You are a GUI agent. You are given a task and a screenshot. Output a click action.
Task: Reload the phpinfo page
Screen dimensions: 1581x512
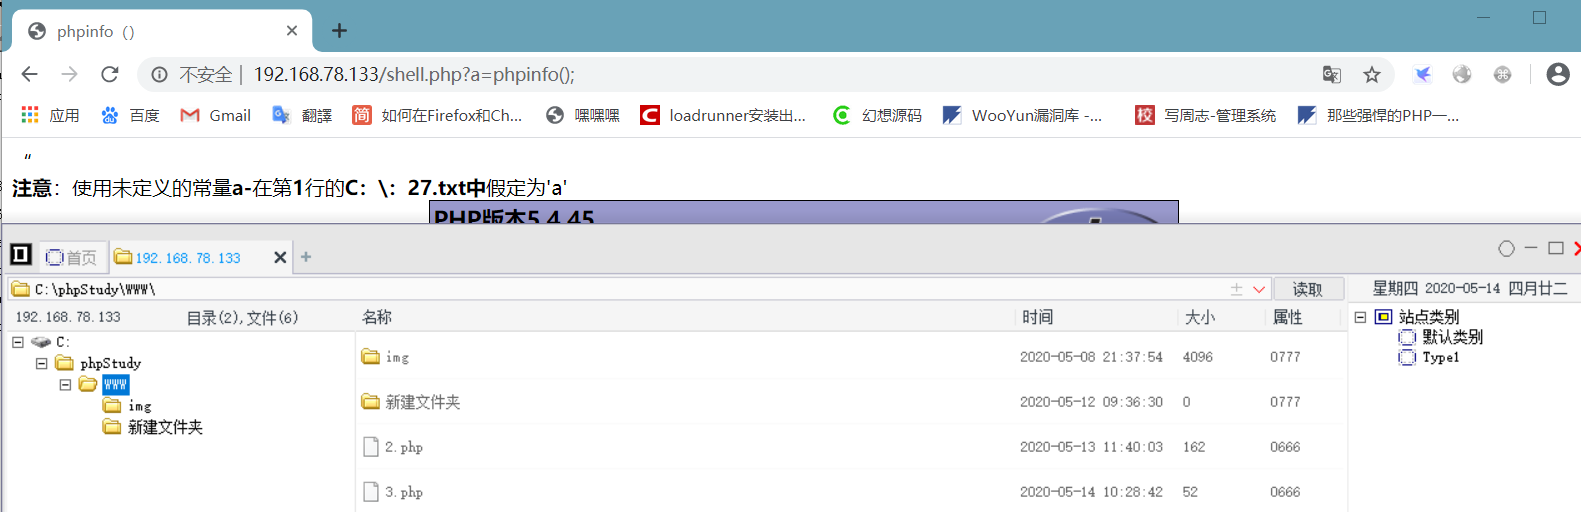tap(110, 74)
